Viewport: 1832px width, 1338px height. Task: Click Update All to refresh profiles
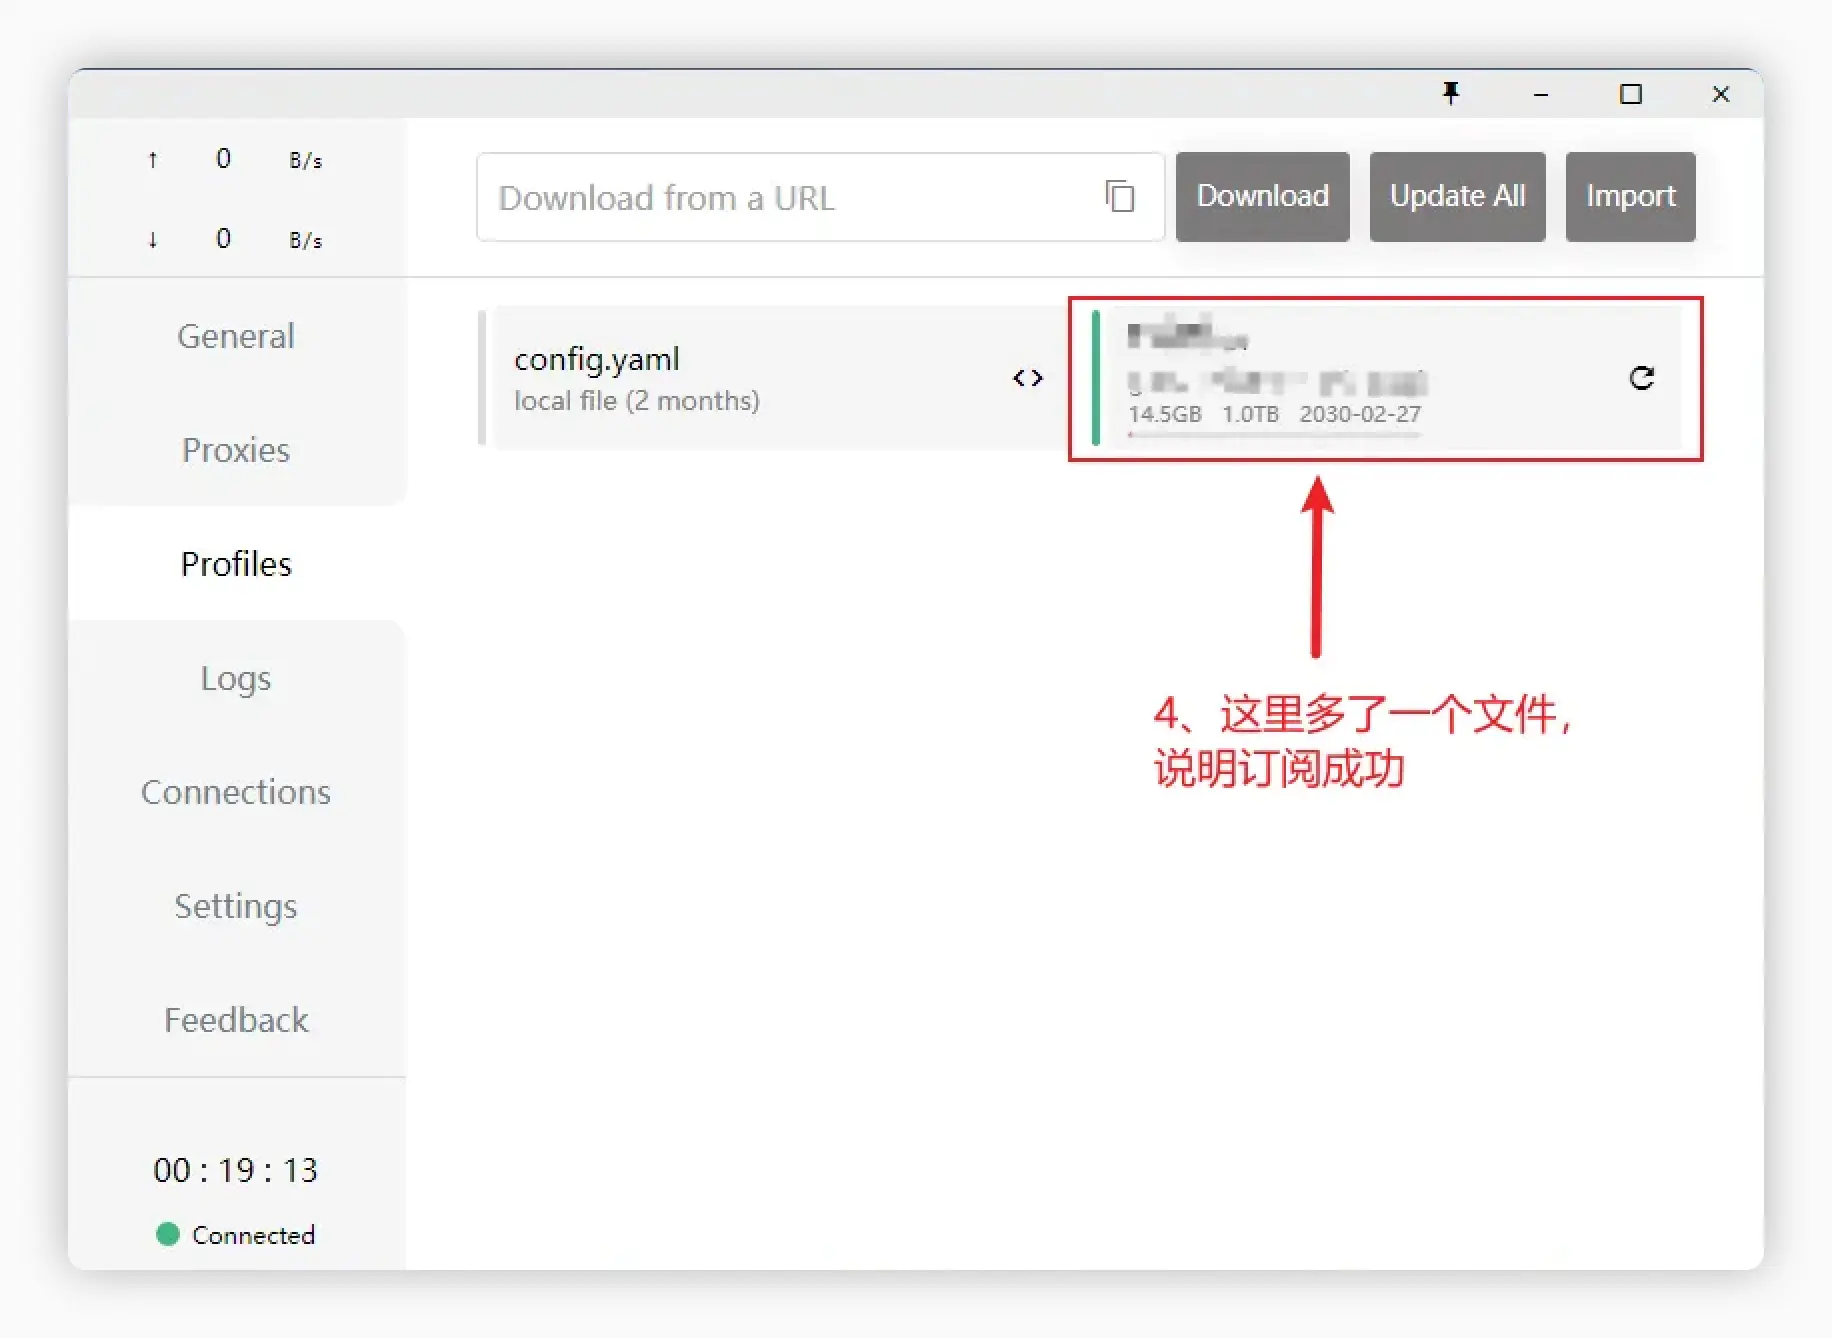(x=1457, y=196)
